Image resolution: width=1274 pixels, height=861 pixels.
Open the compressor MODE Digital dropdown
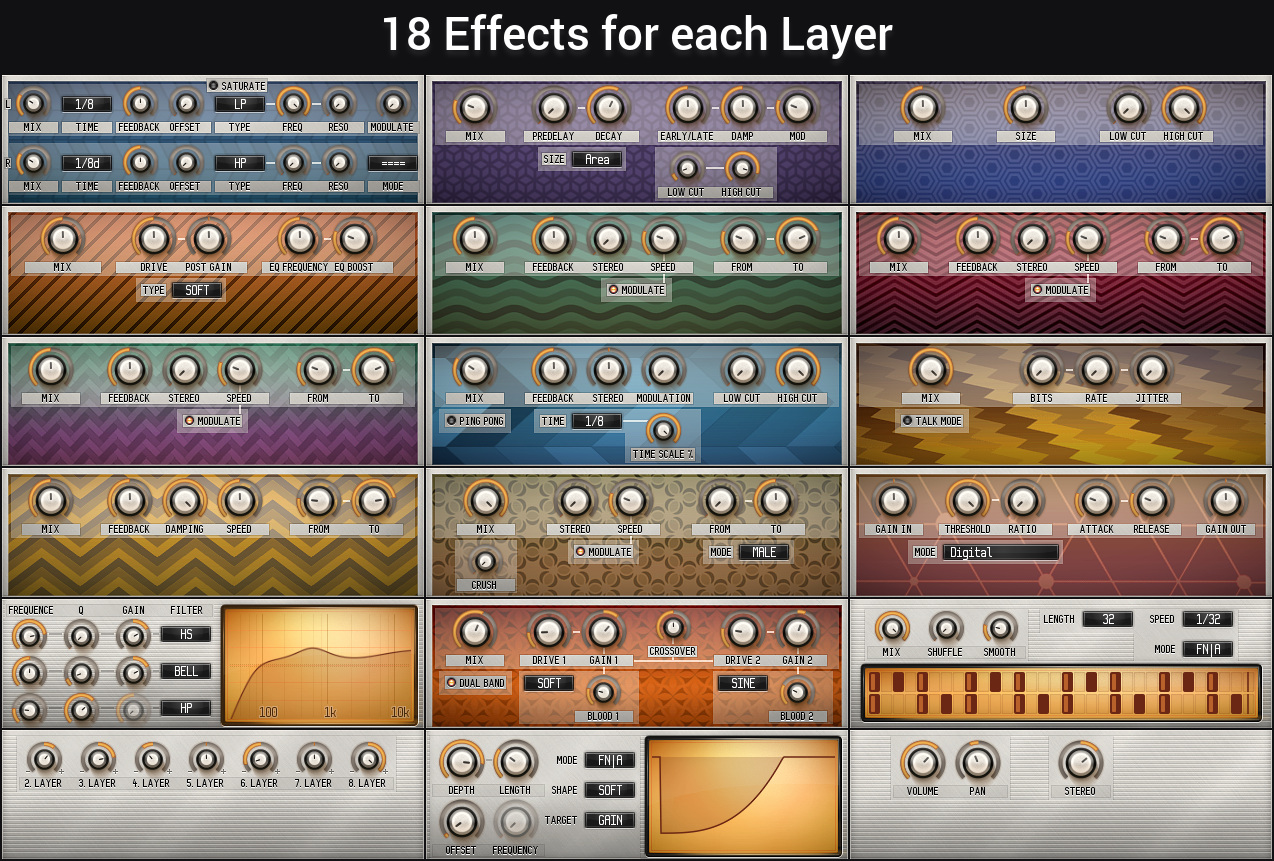click(x=1000, y=552)
